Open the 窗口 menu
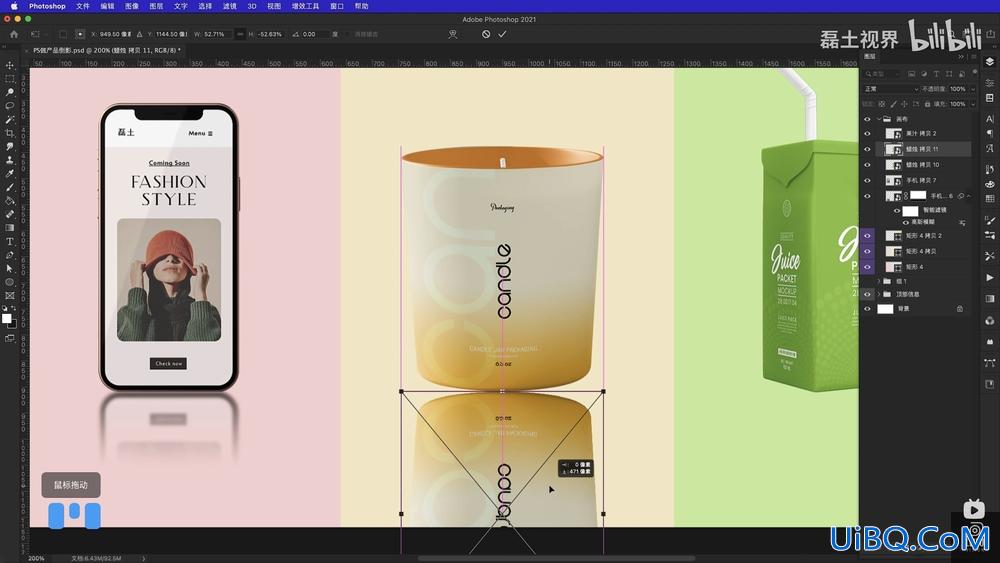The image size is (1000, 563). click(337, 6)
